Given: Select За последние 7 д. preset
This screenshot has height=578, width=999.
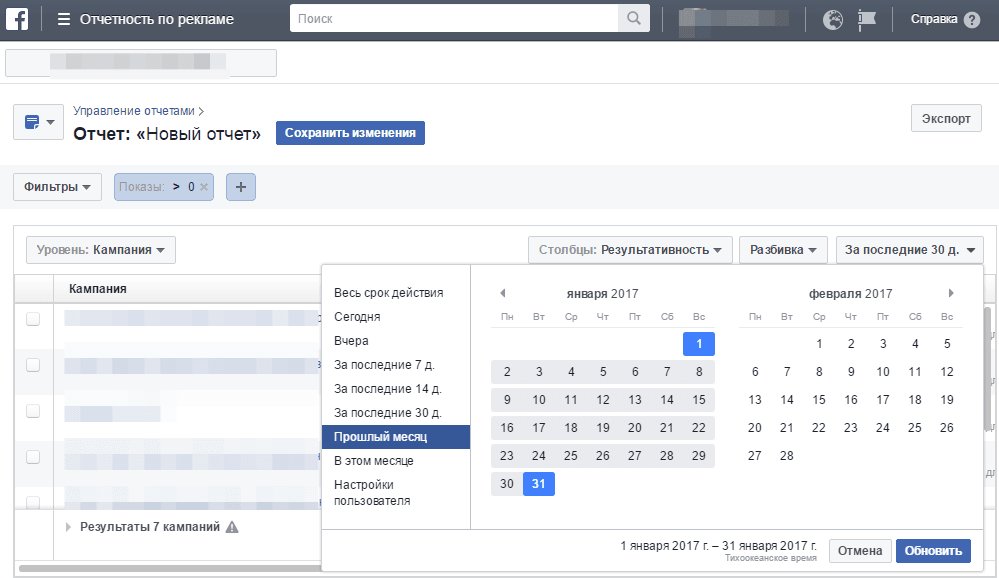Looking at the screenshot, I should [384, 365].
